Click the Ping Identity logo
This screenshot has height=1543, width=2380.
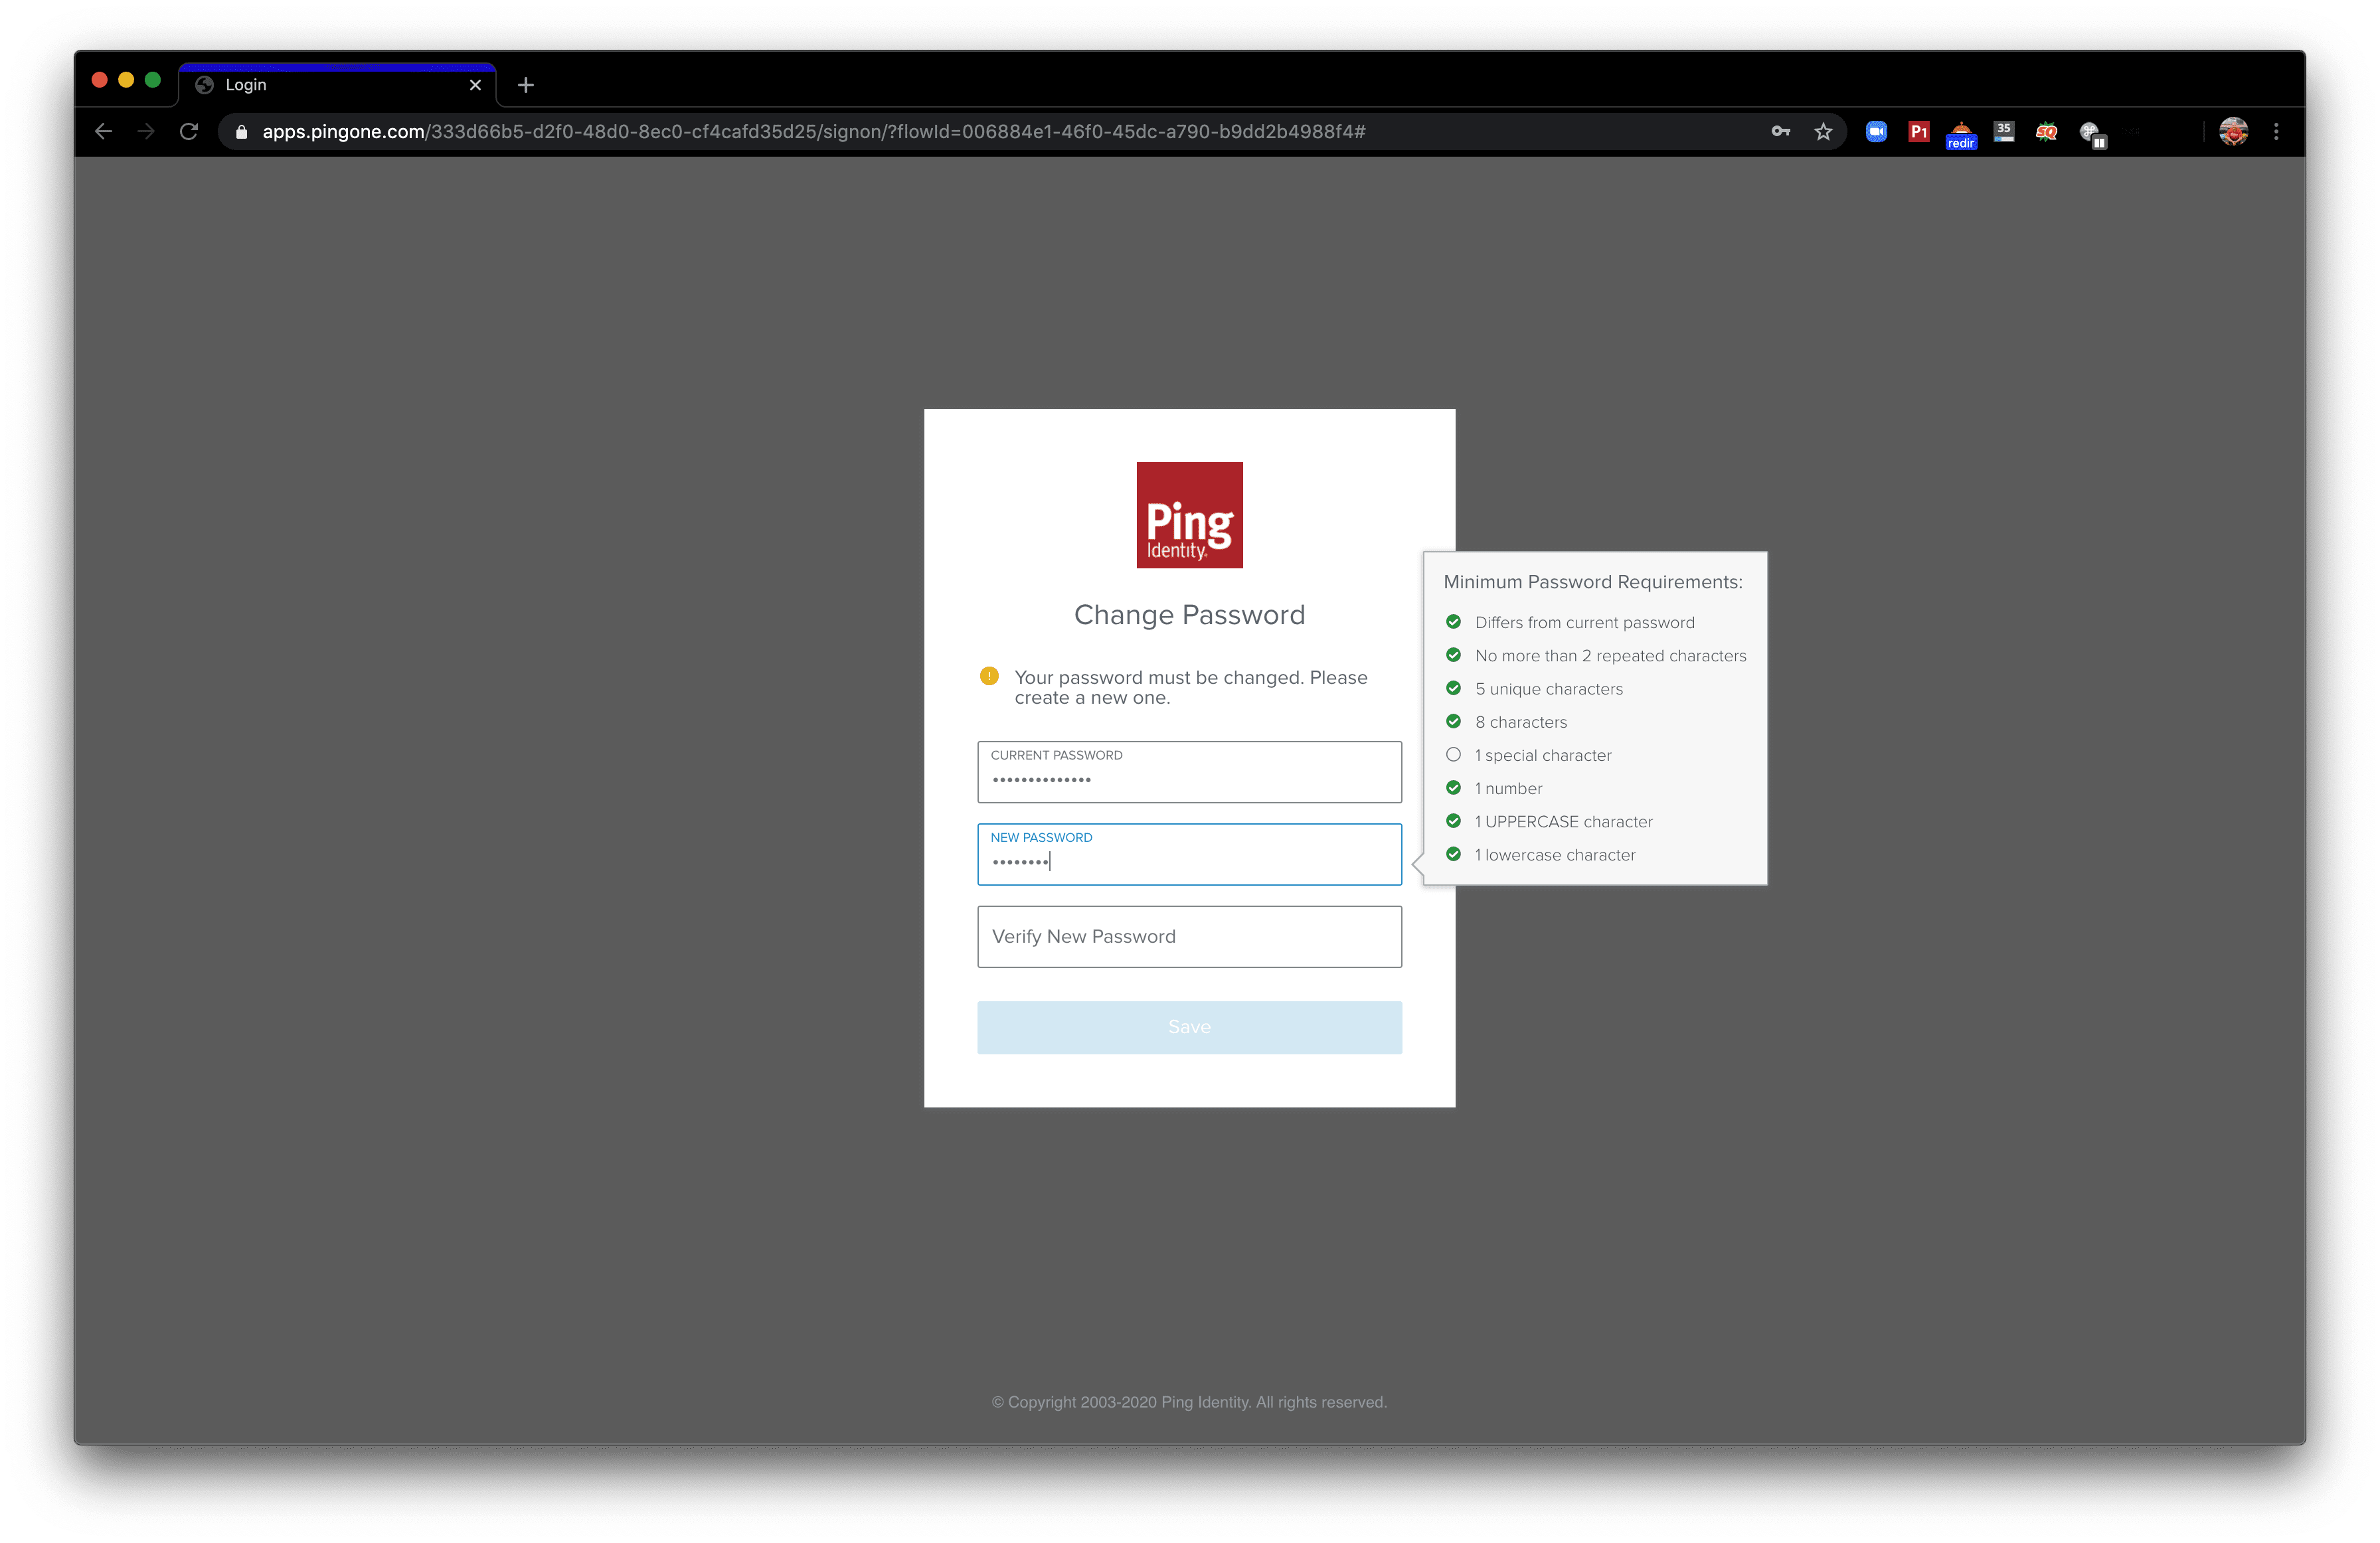tap(1189, 514)
